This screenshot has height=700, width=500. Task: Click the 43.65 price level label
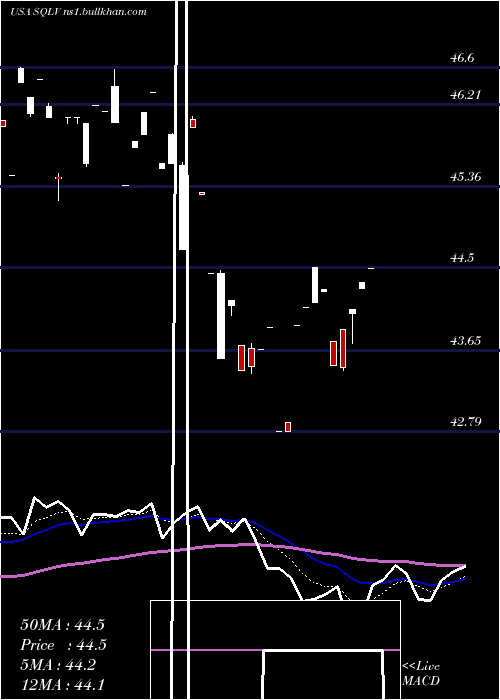466,341
